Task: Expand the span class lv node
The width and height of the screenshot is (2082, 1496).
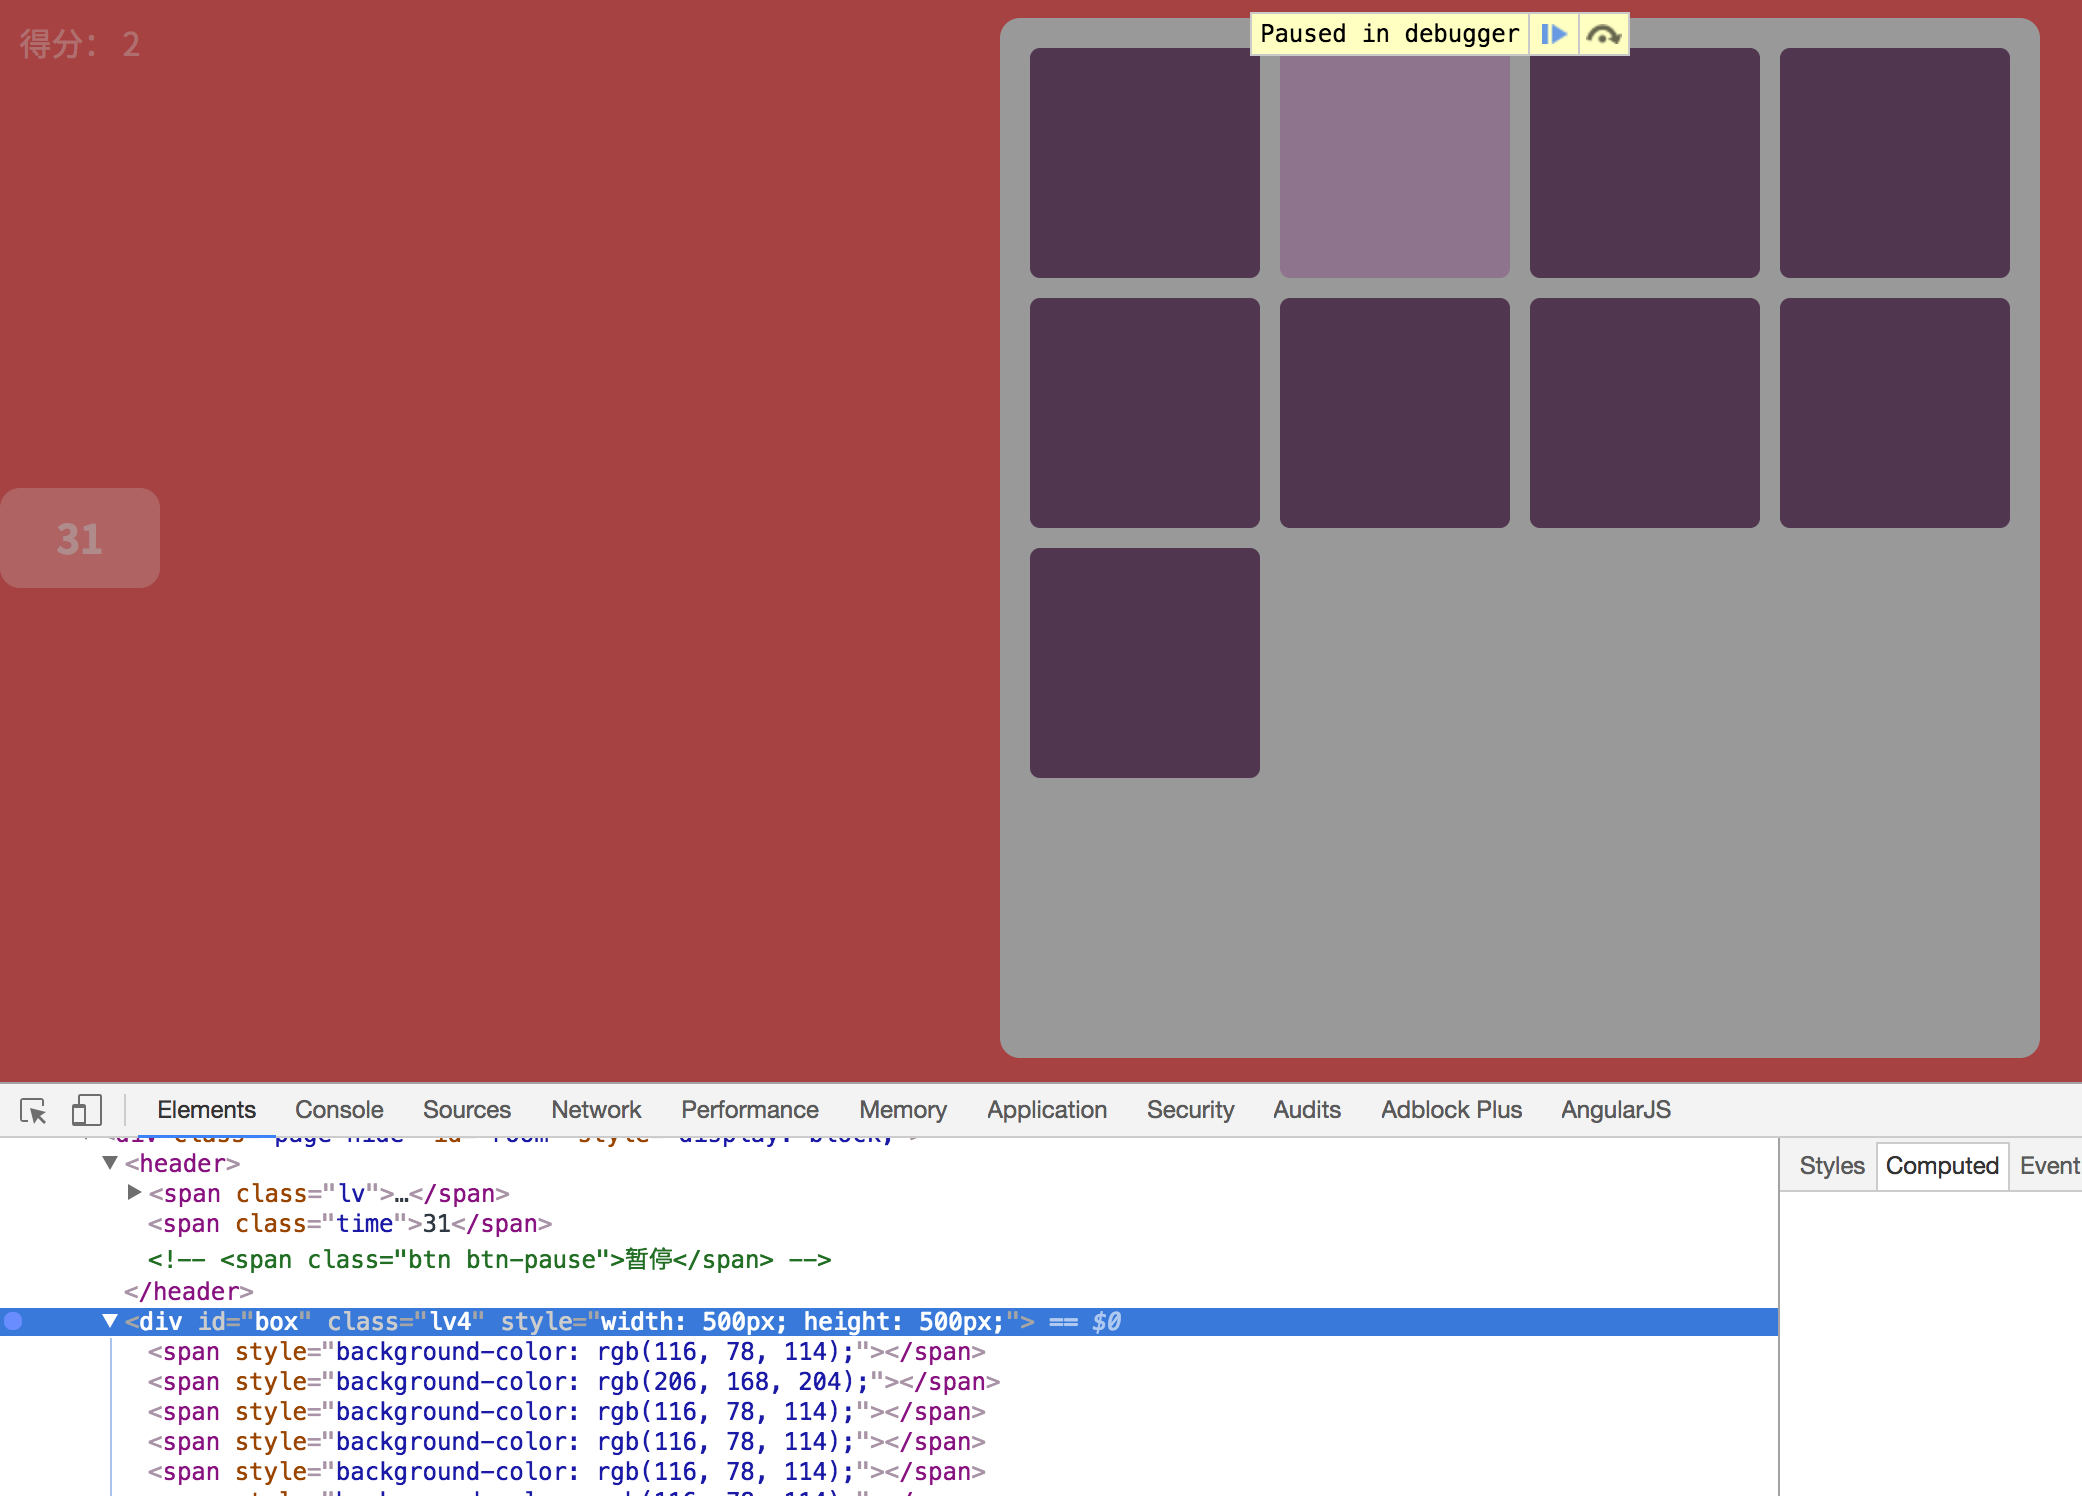Action: [134, 1192]
